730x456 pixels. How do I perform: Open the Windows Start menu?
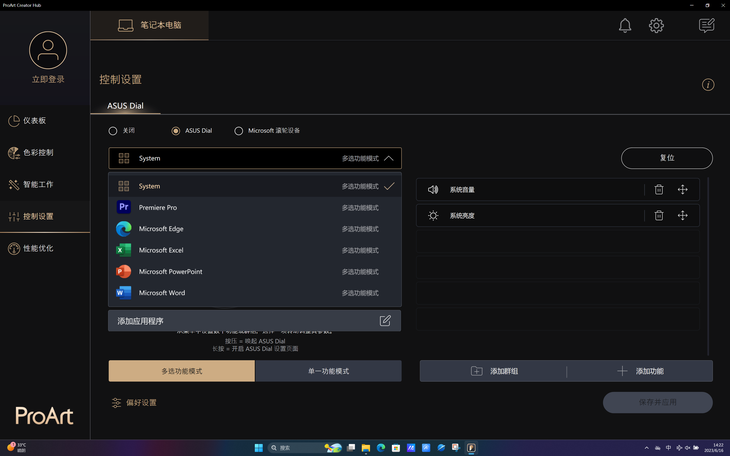coord(259,448)
